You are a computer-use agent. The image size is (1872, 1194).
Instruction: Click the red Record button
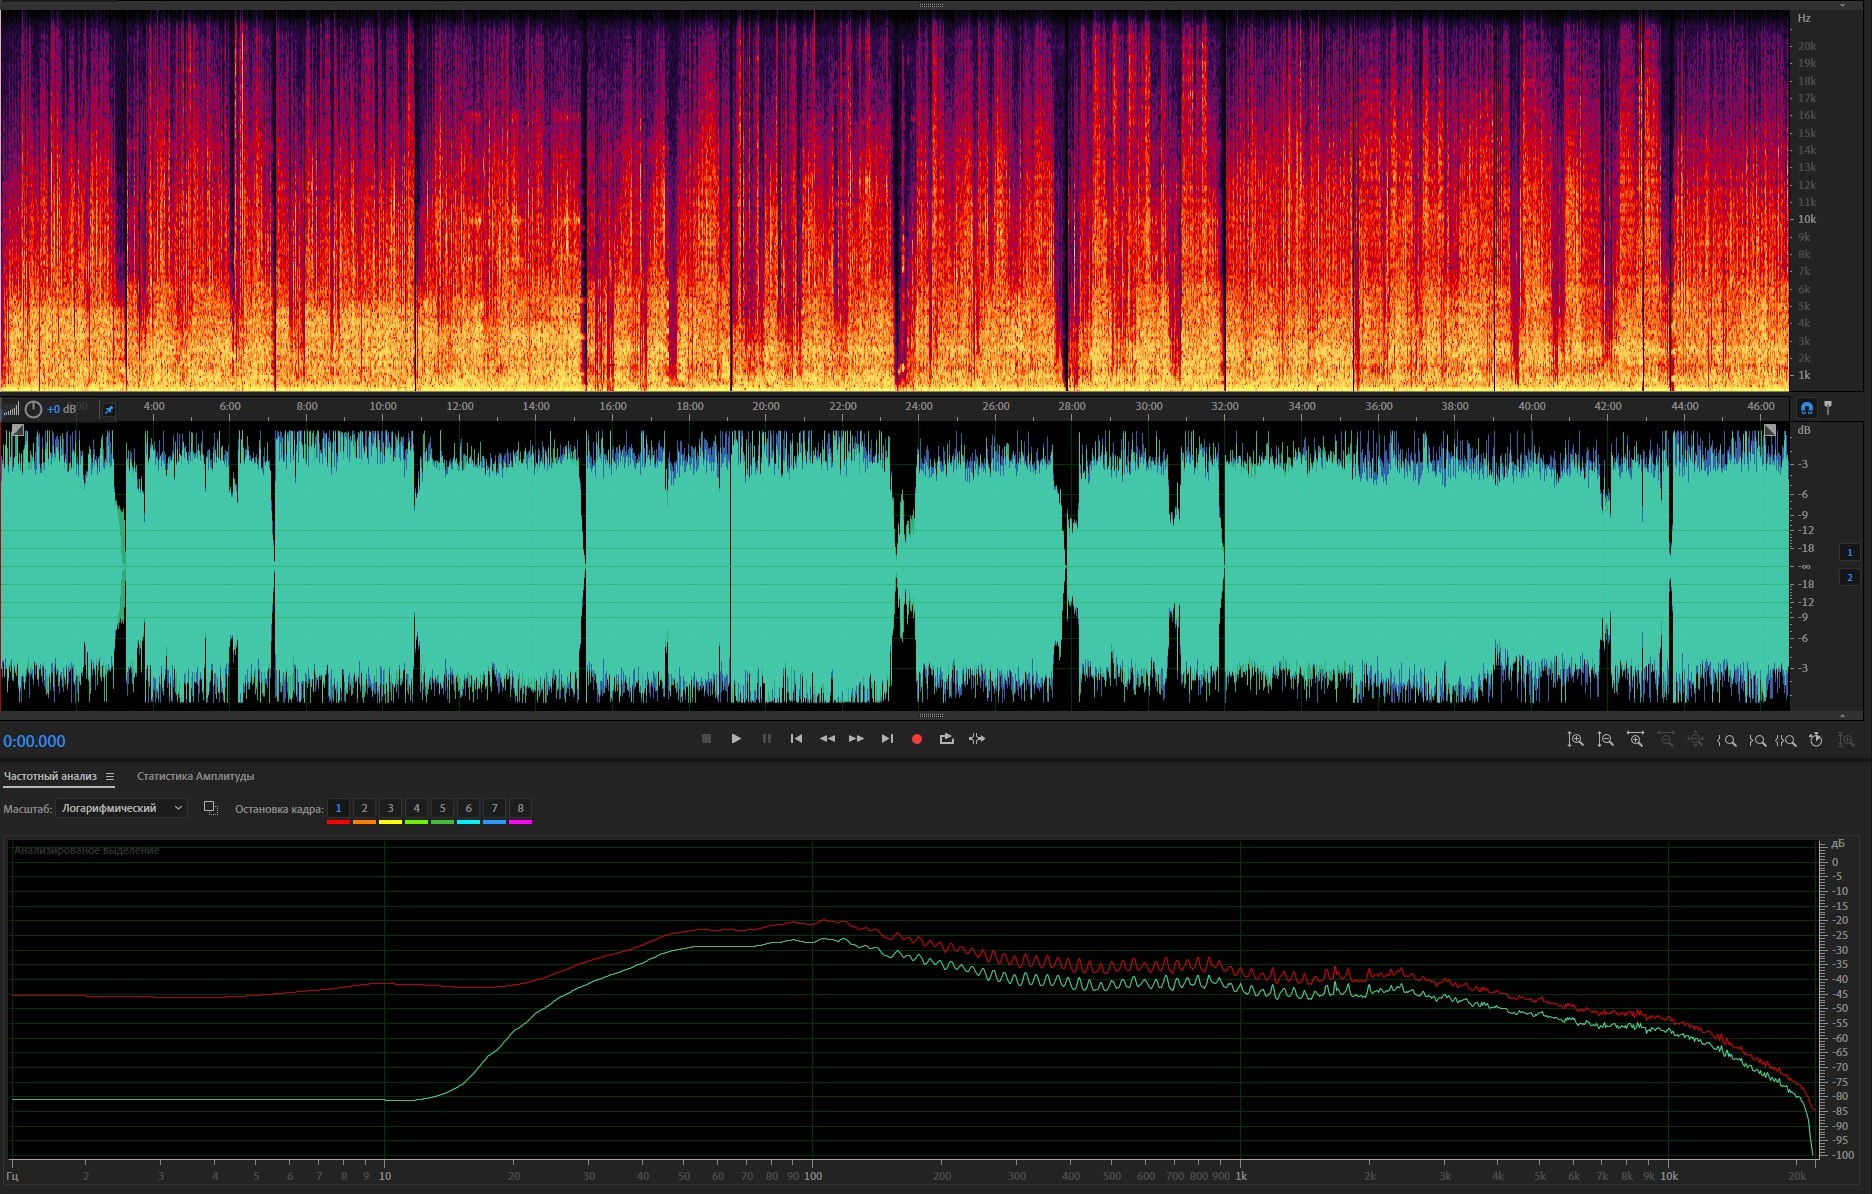point(916,739)
